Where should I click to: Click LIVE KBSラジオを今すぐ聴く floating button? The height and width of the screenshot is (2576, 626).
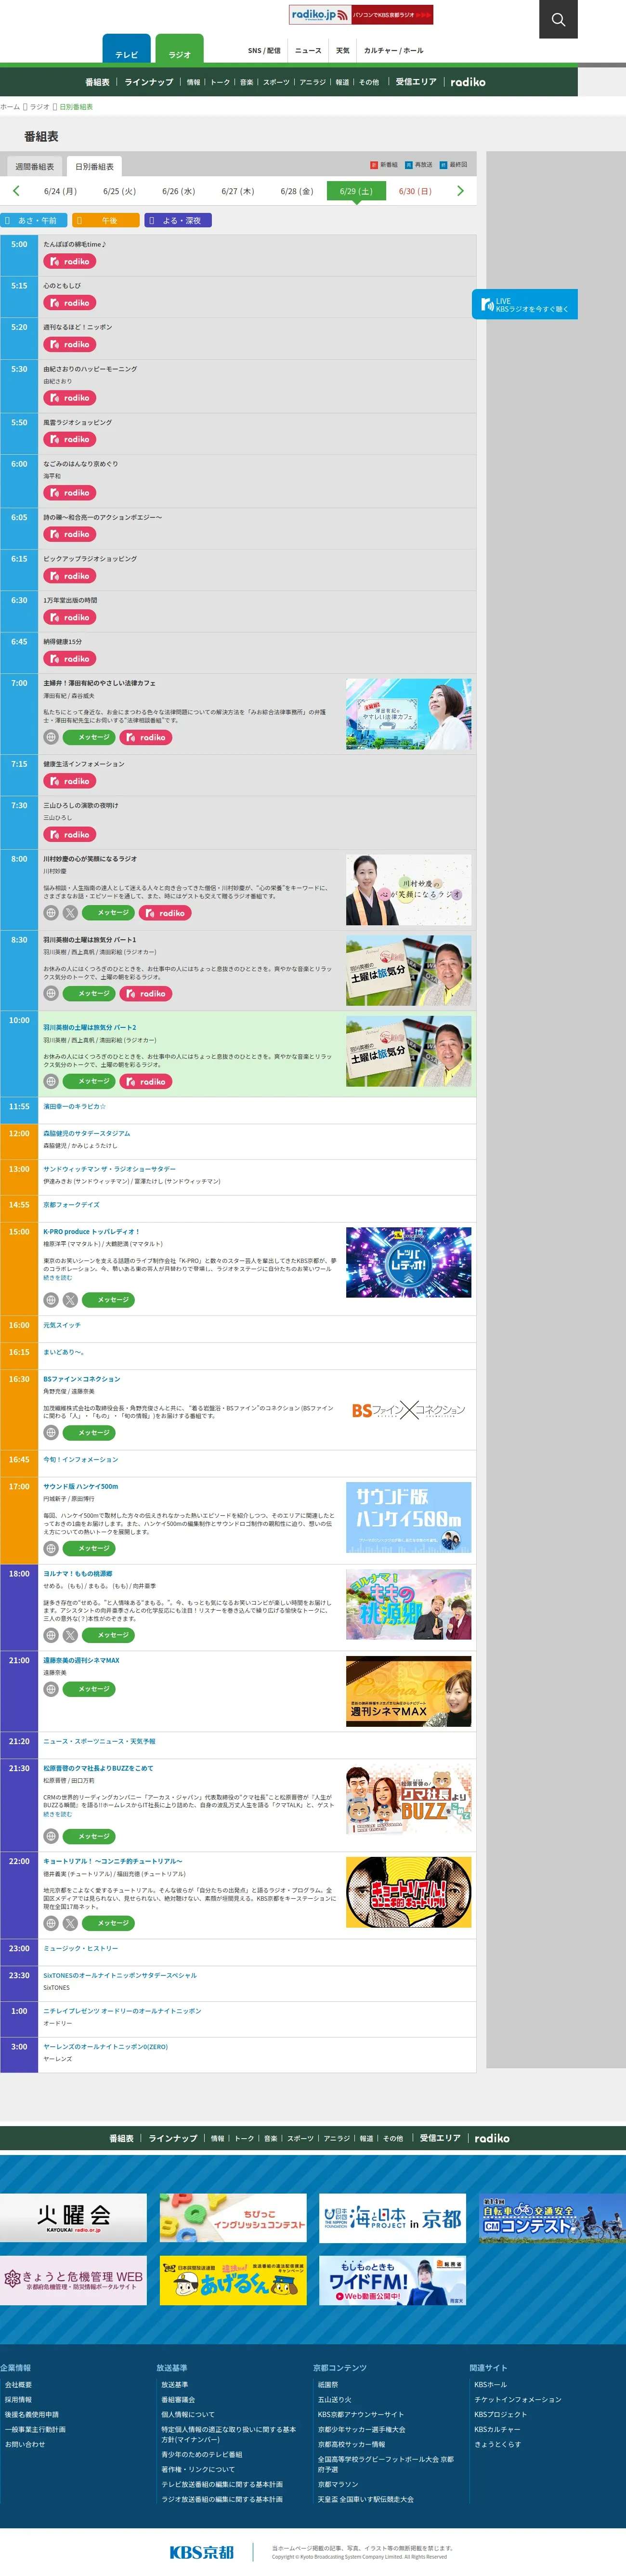525,304
